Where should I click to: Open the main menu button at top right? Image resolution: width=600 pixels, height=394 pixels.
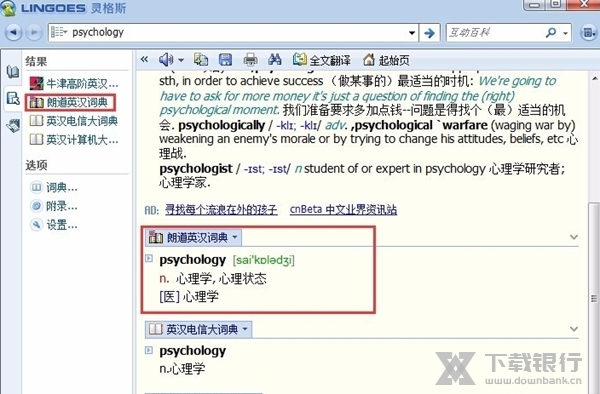point(589,33)
